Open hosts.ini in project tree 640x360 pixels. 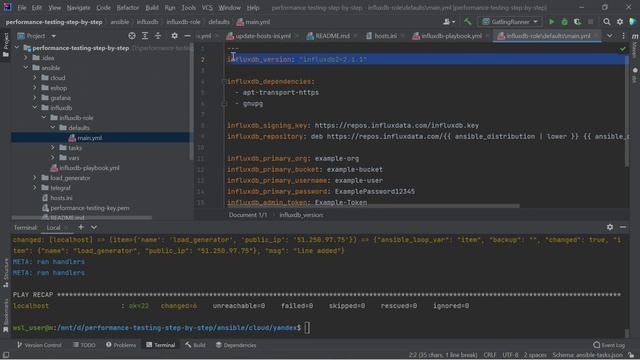coord(61,198)
